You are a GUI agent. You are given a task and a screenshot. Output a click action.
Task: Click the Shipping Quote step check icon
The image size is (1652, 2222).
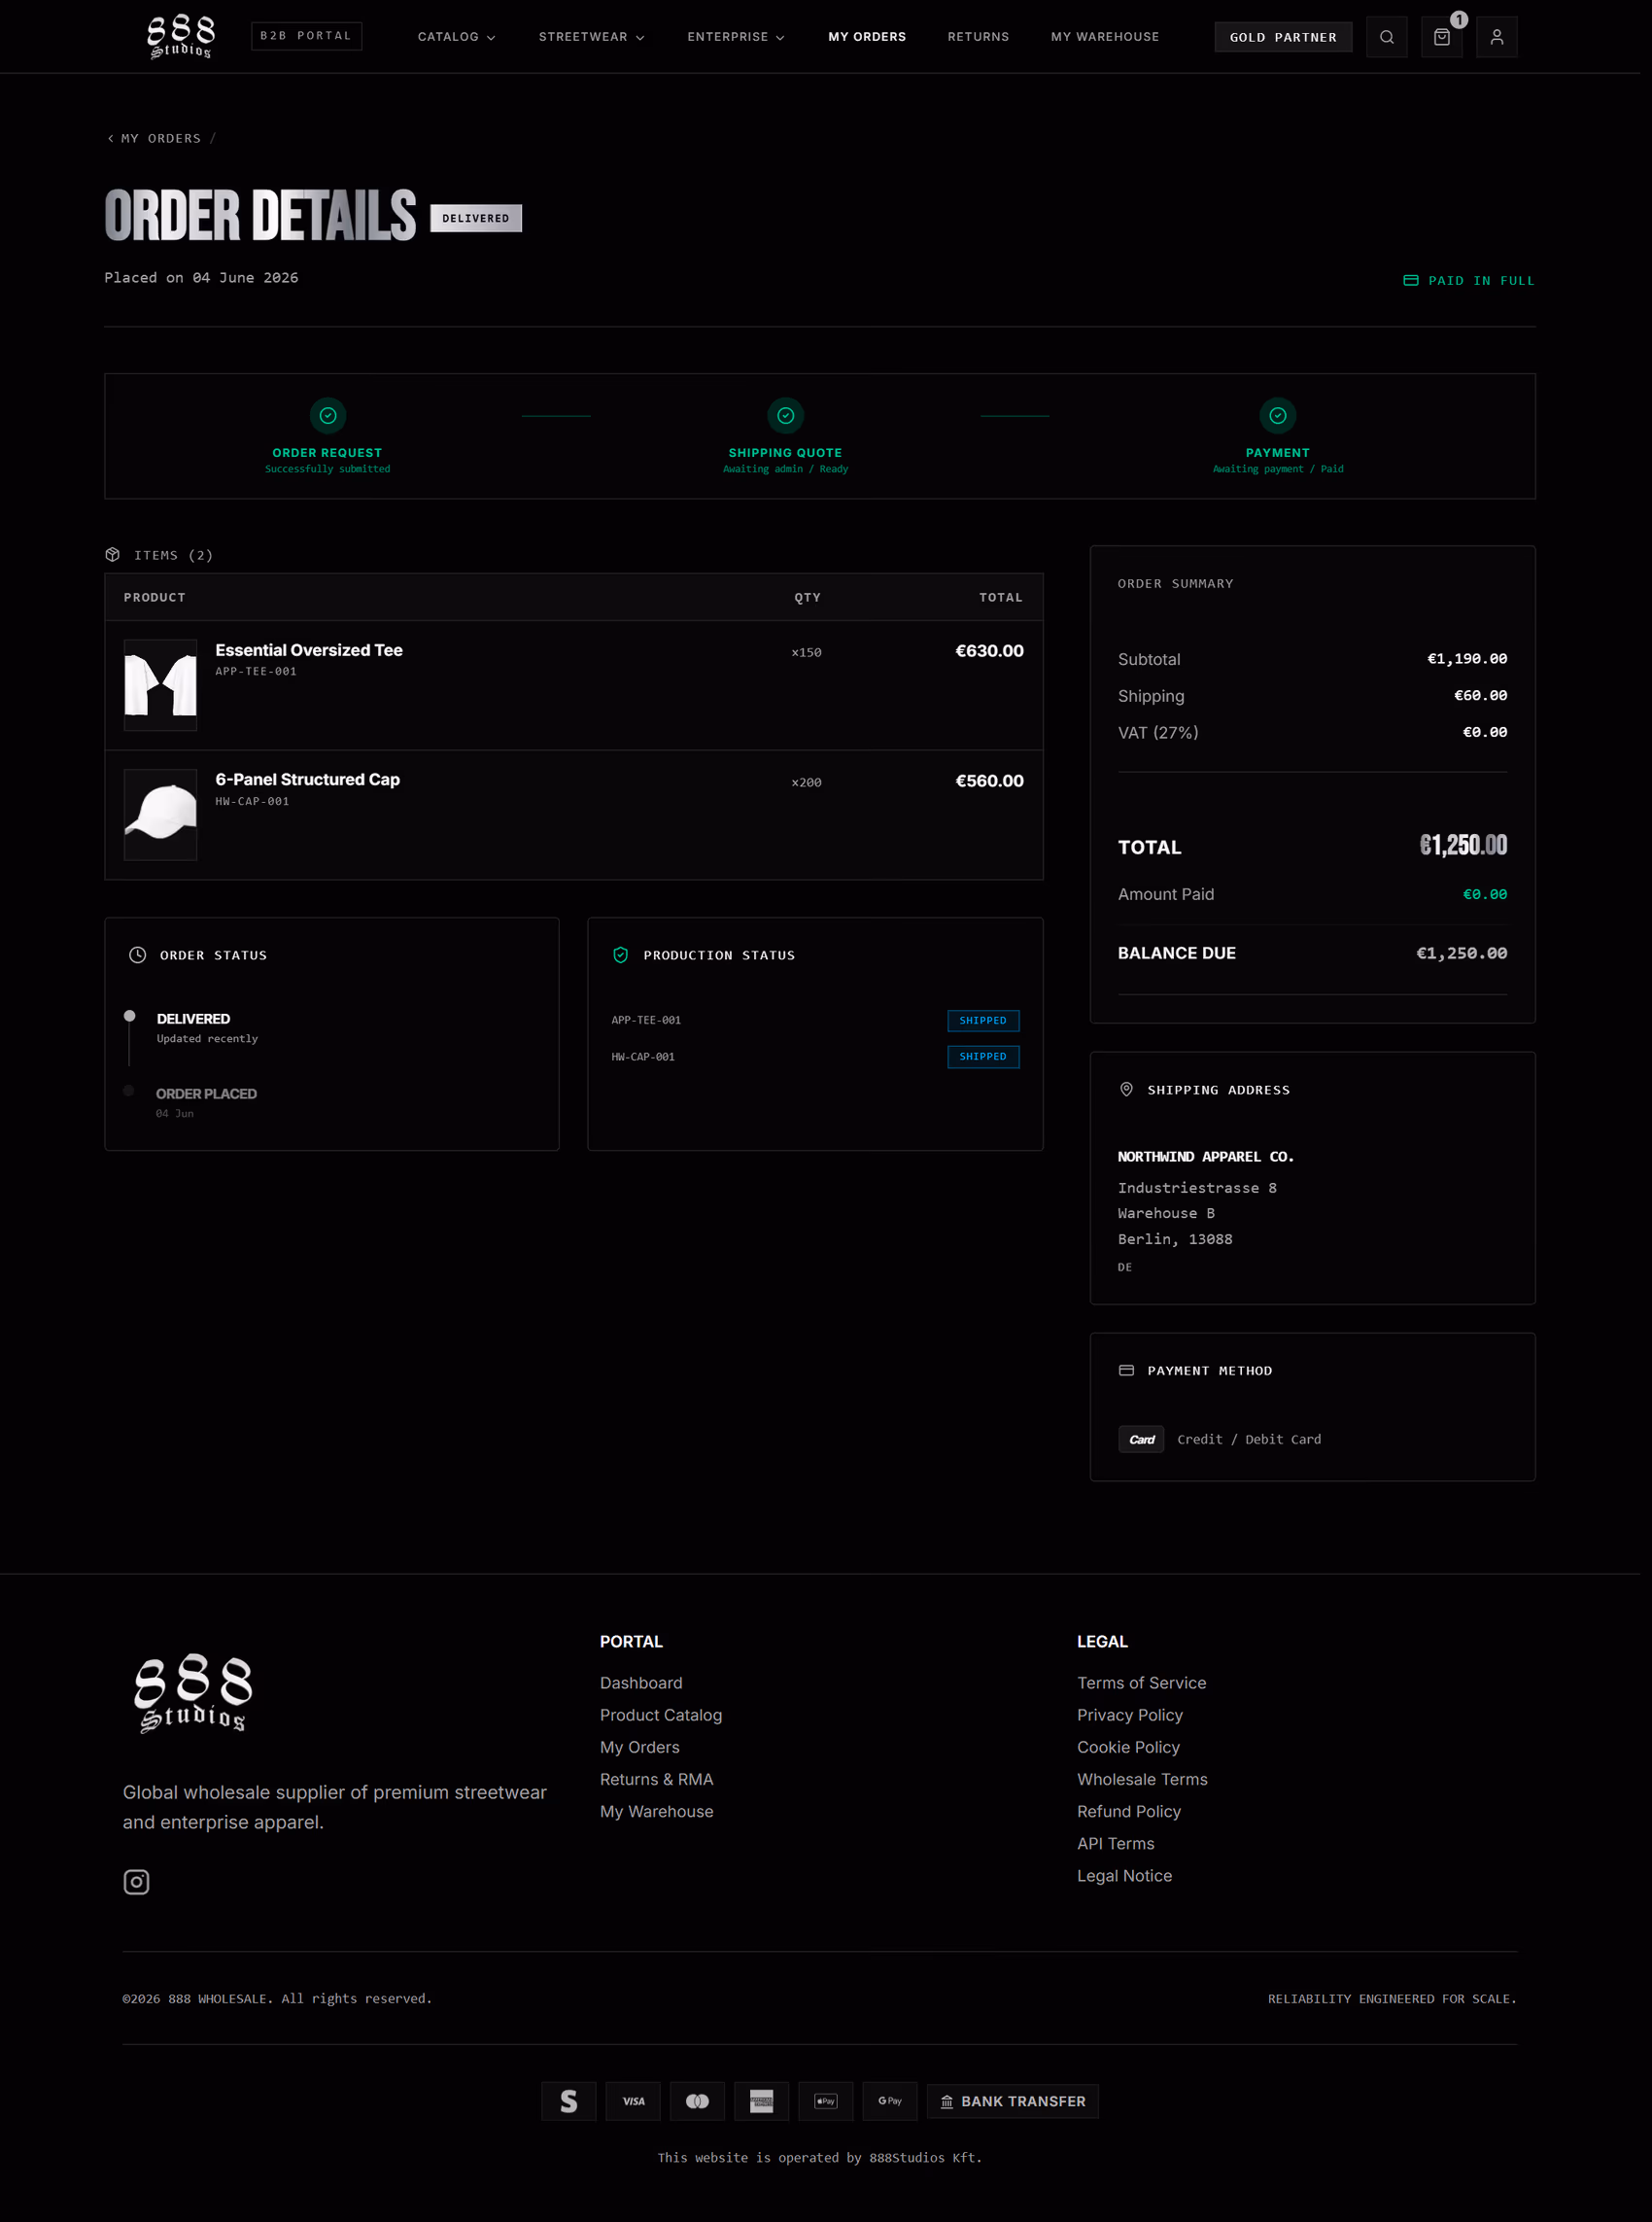pos(785,415)
